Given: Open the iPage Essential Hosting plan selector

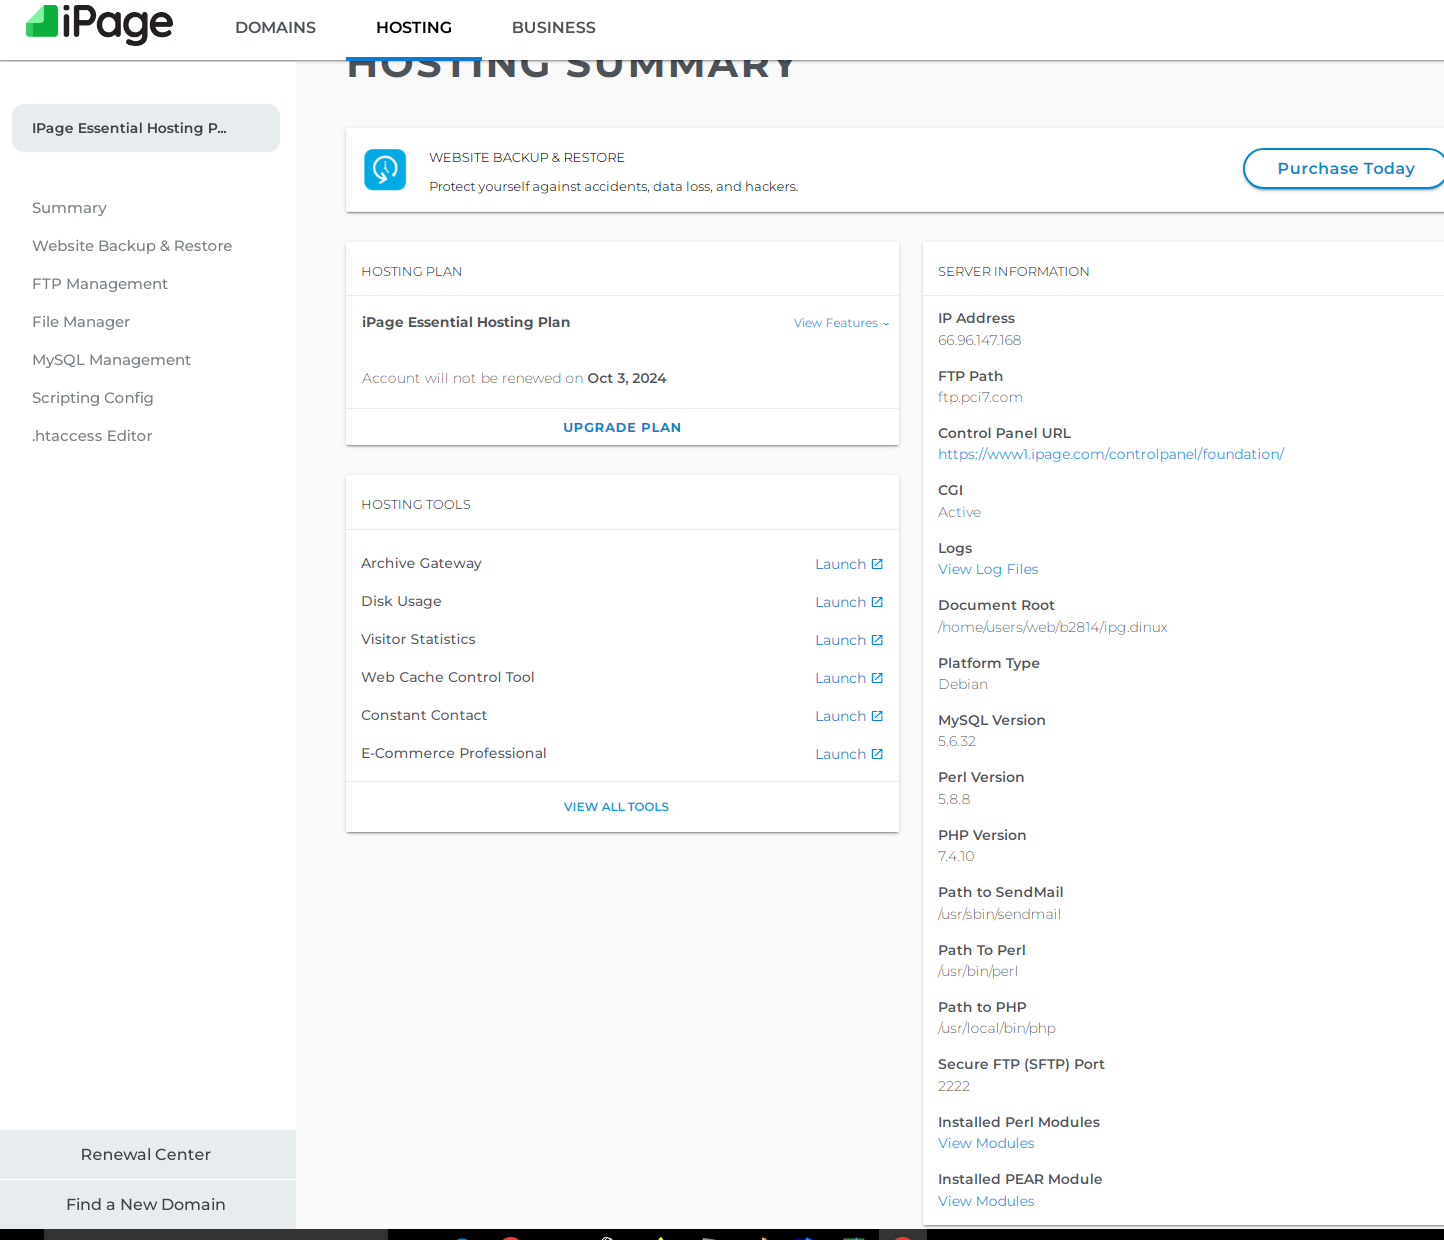Looking at the screenshot, I should point(146,128).
